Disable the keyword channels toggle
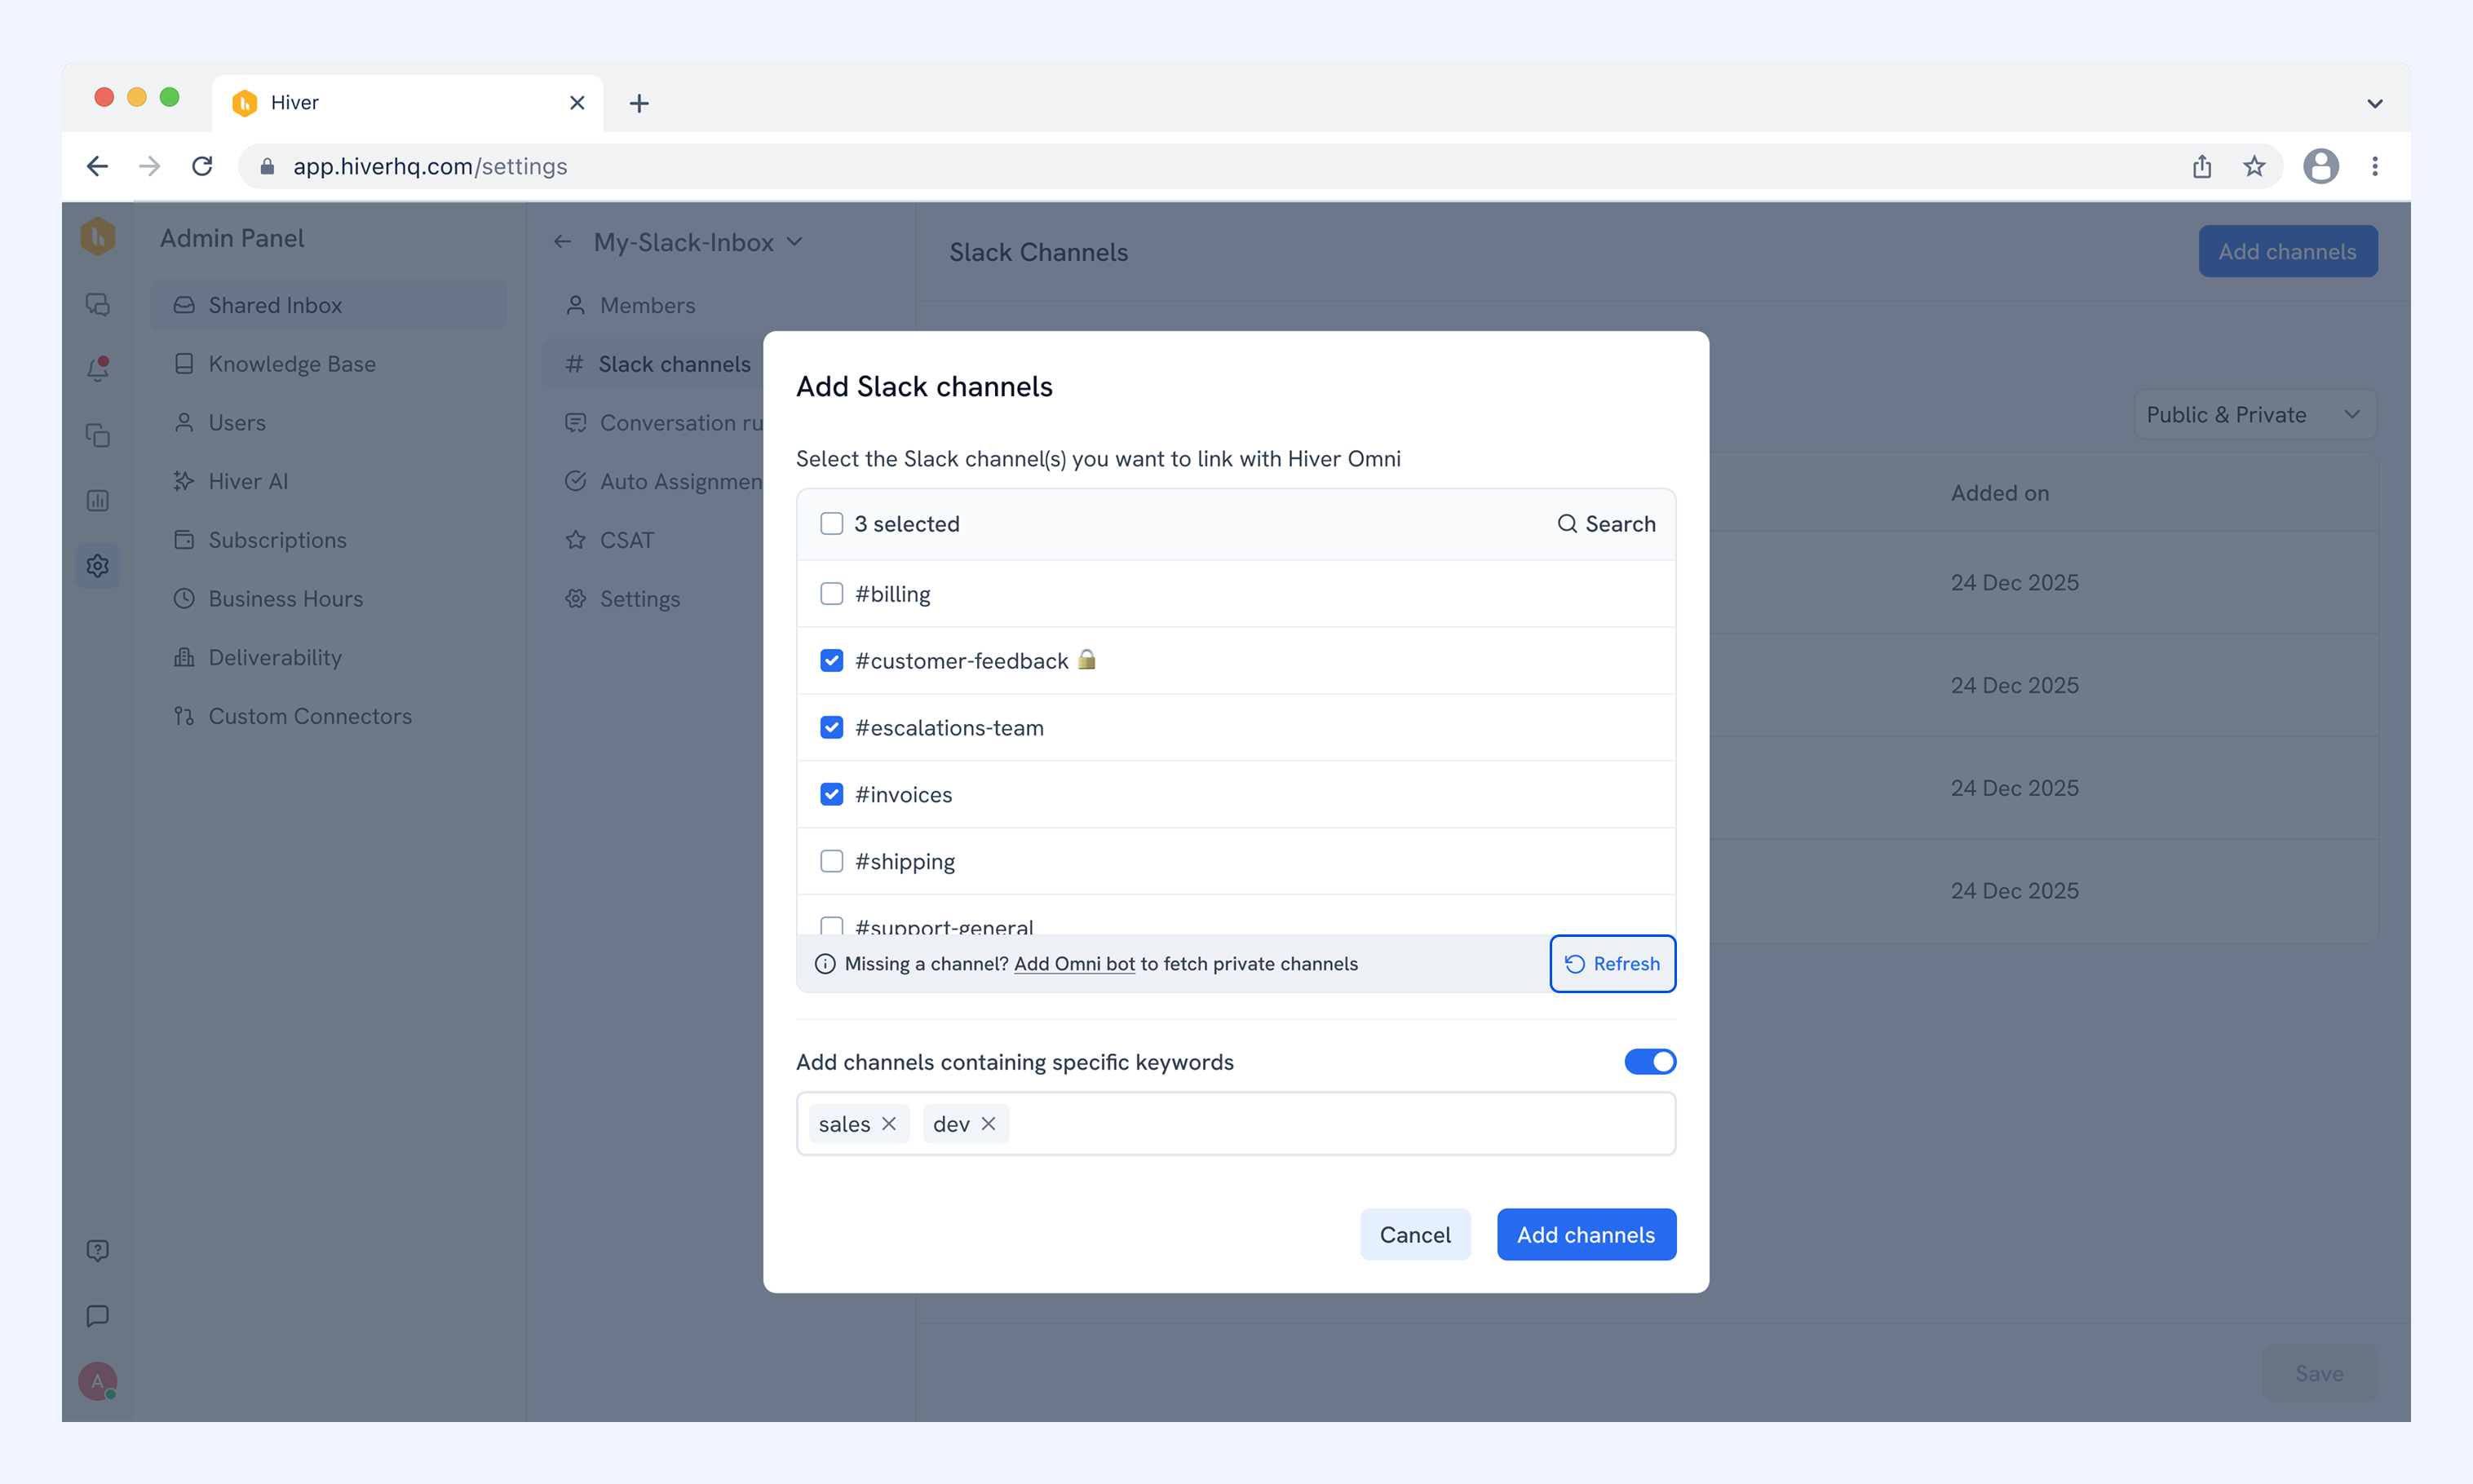The image size is (2473, 1484). click(1650, 1062)
